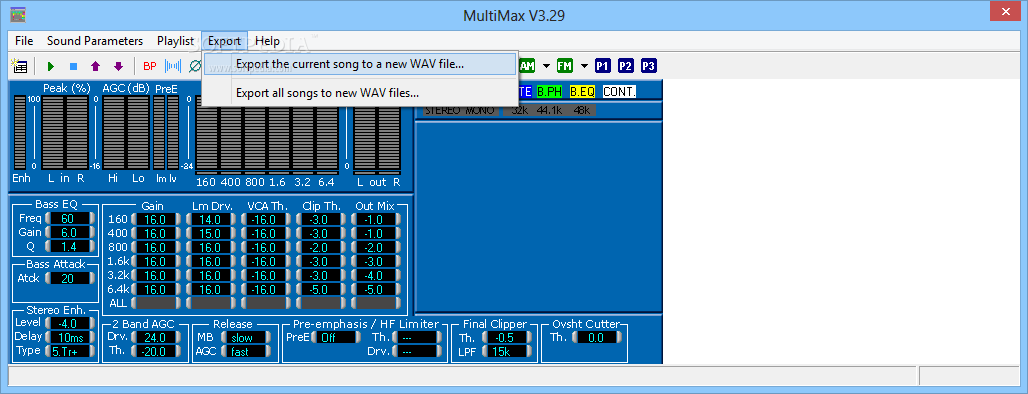Toggle the red BP bypass icon
The image size is (1028, 394).
(x=150, y=66)
